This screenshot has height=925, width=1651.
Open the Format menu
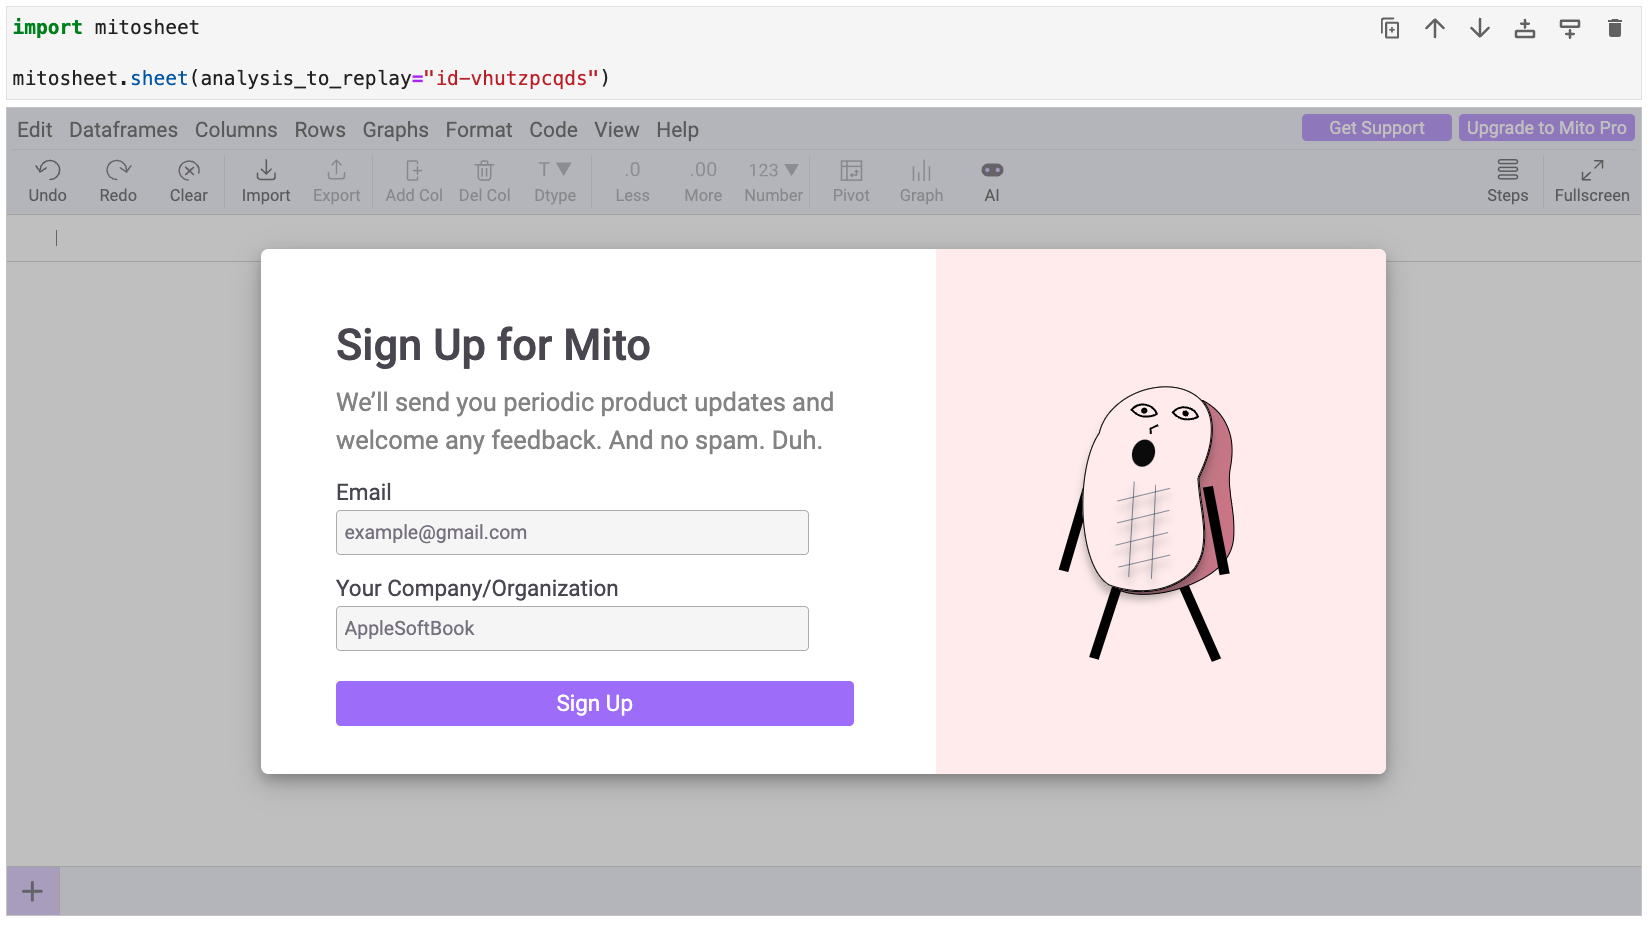(x=478, y=129)
